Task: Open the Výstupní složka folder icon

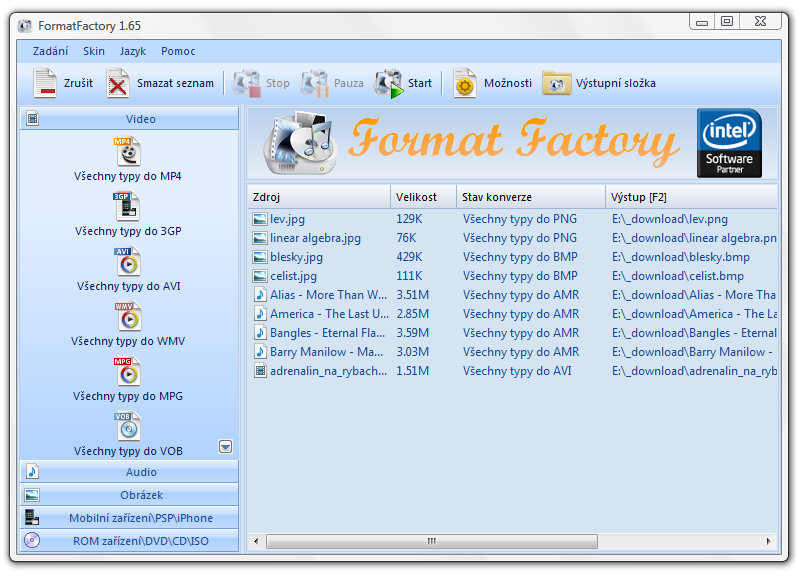Action: 556,83
